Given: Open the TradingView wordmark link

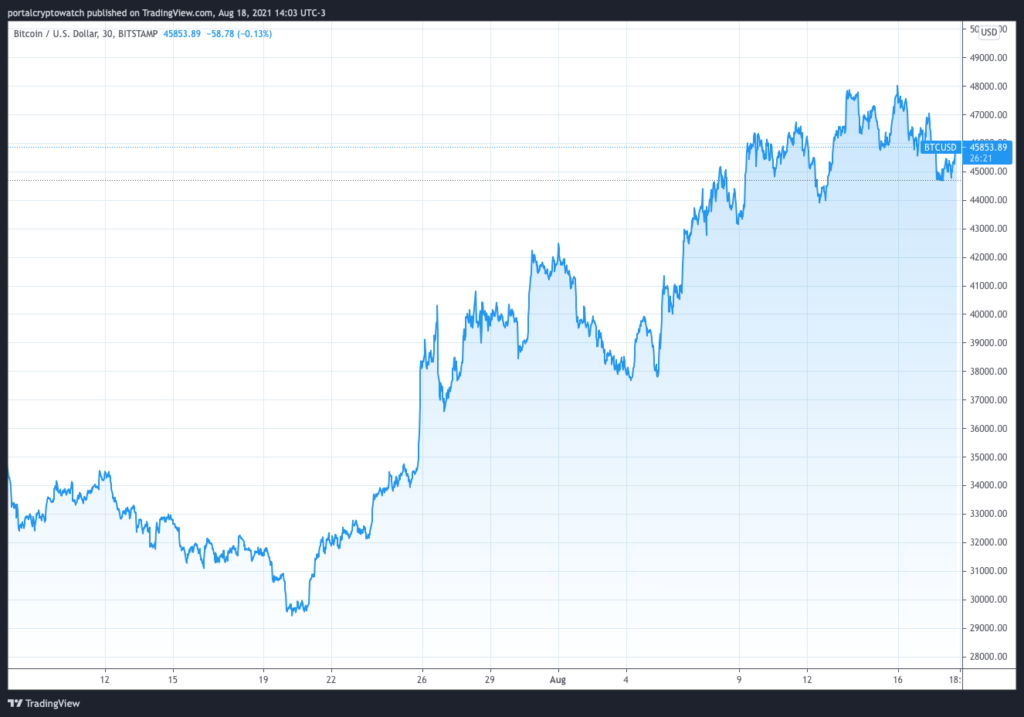Looking at the screenshot, I should (51, 703).
